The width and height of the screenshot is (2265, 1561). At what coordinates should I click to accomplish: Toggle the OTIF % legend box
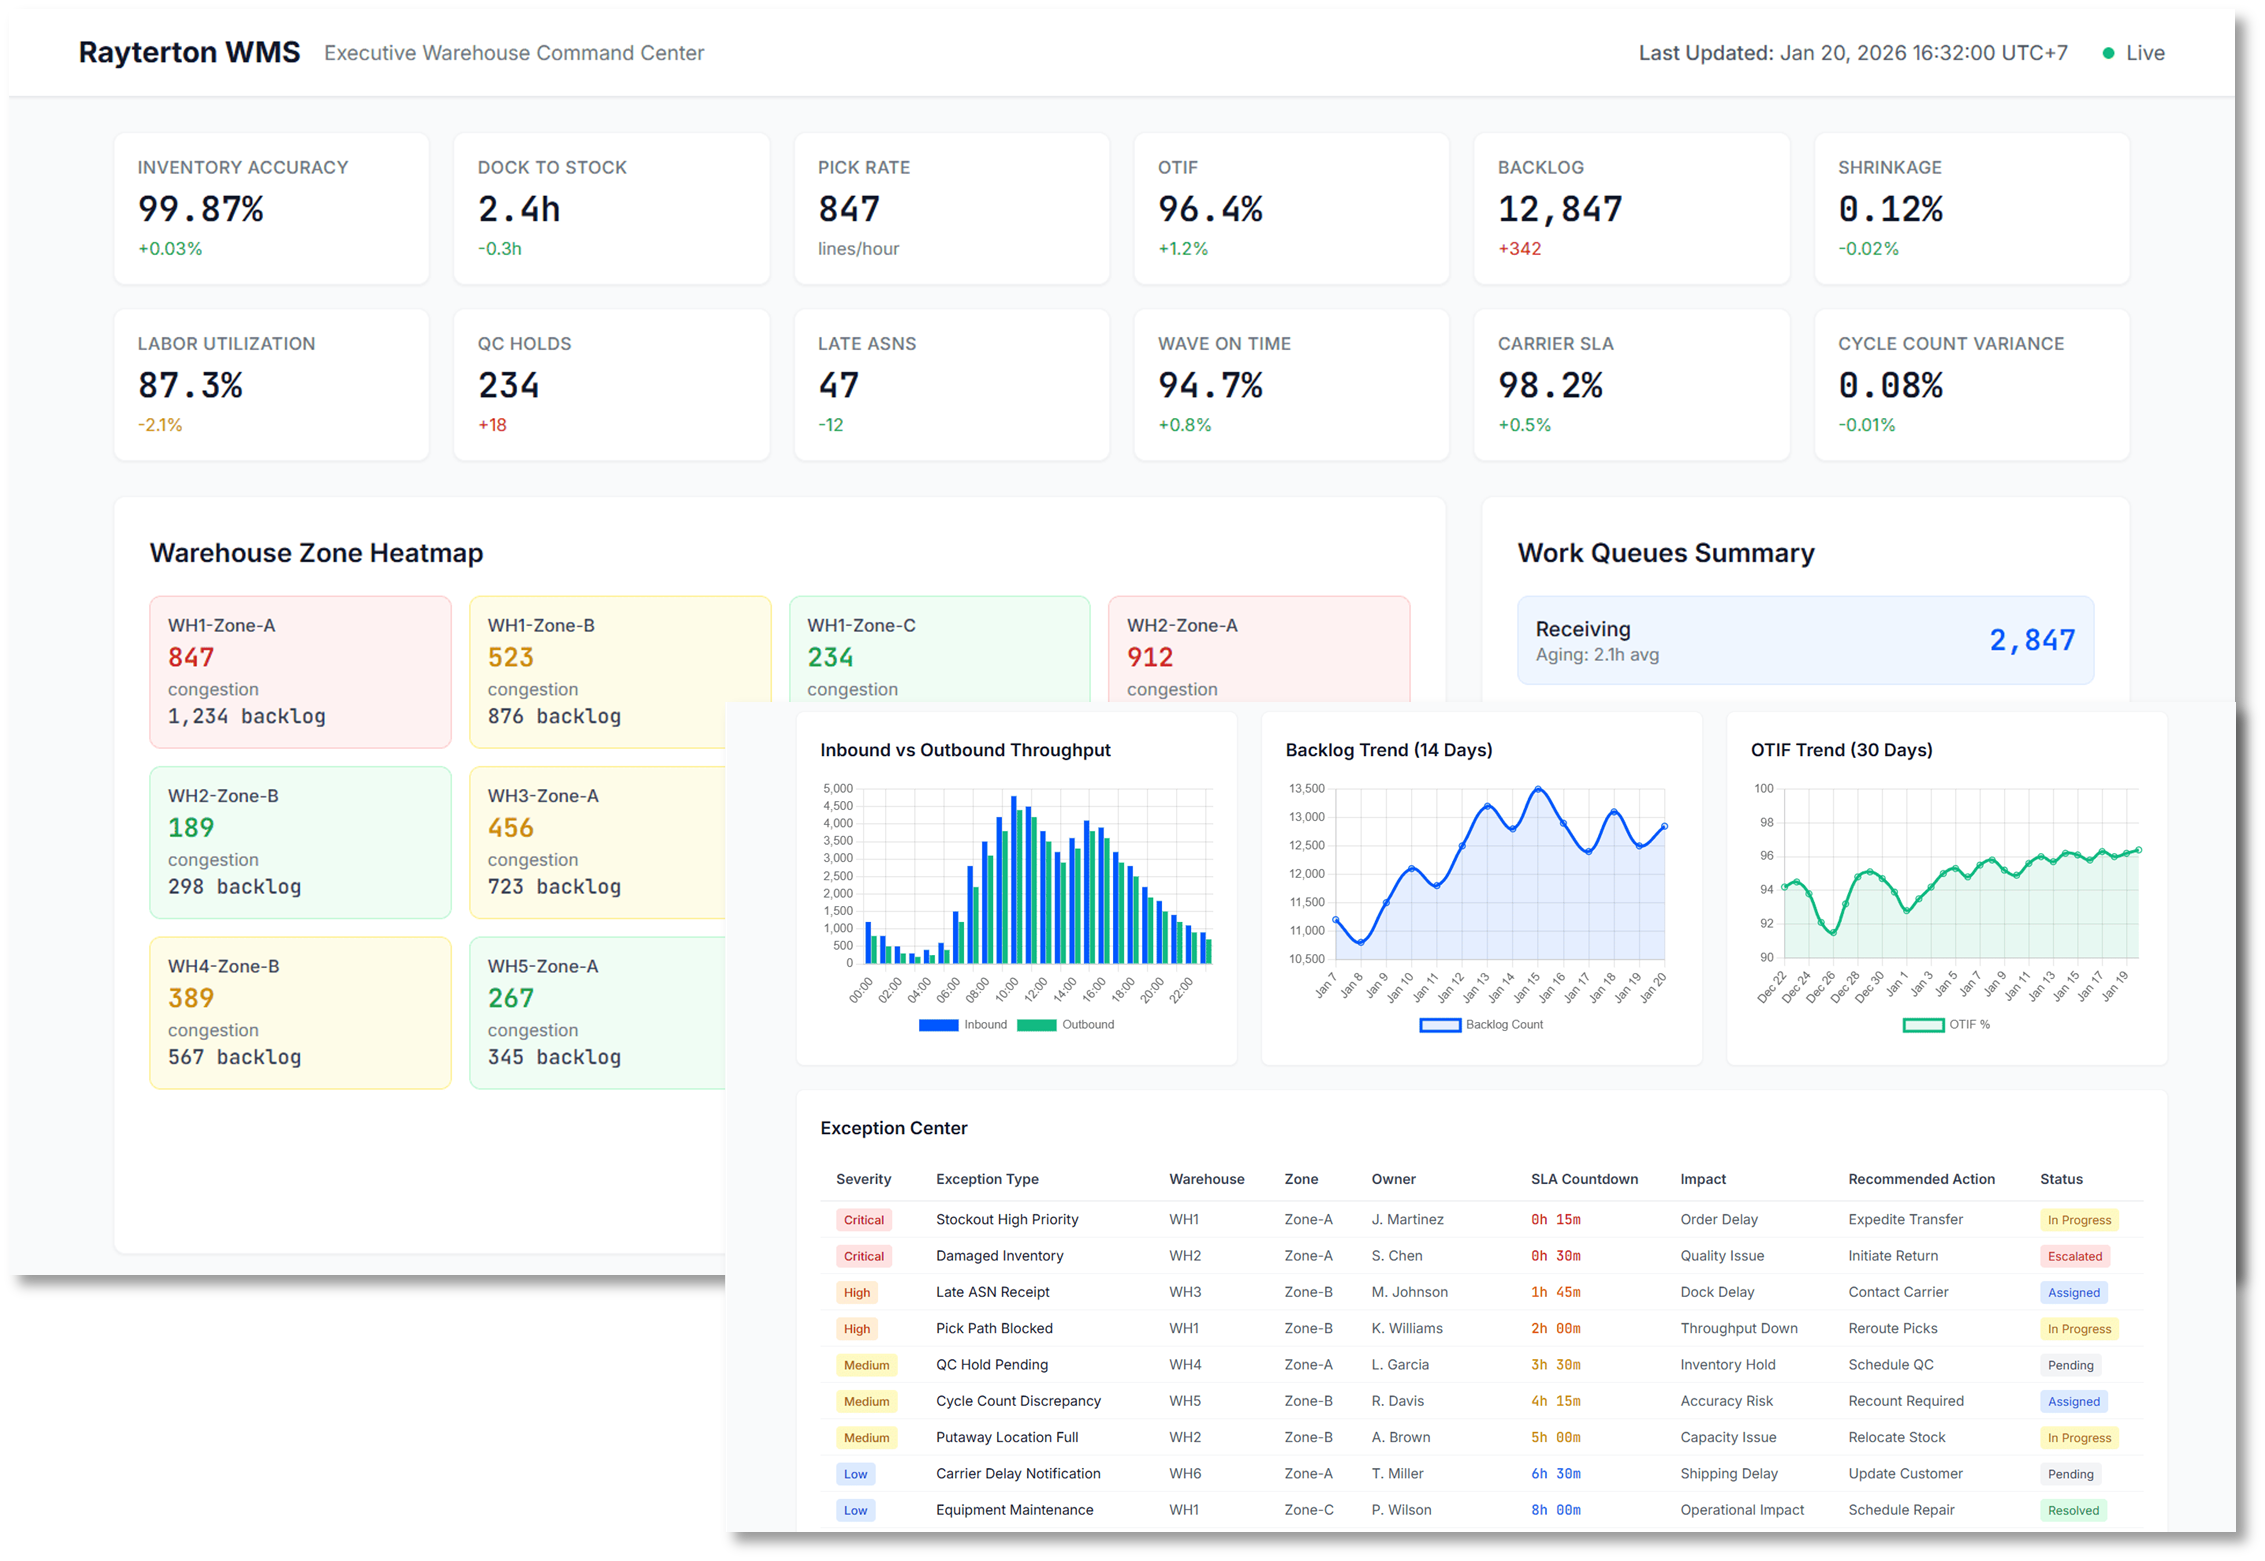tap(1923, 1025)
